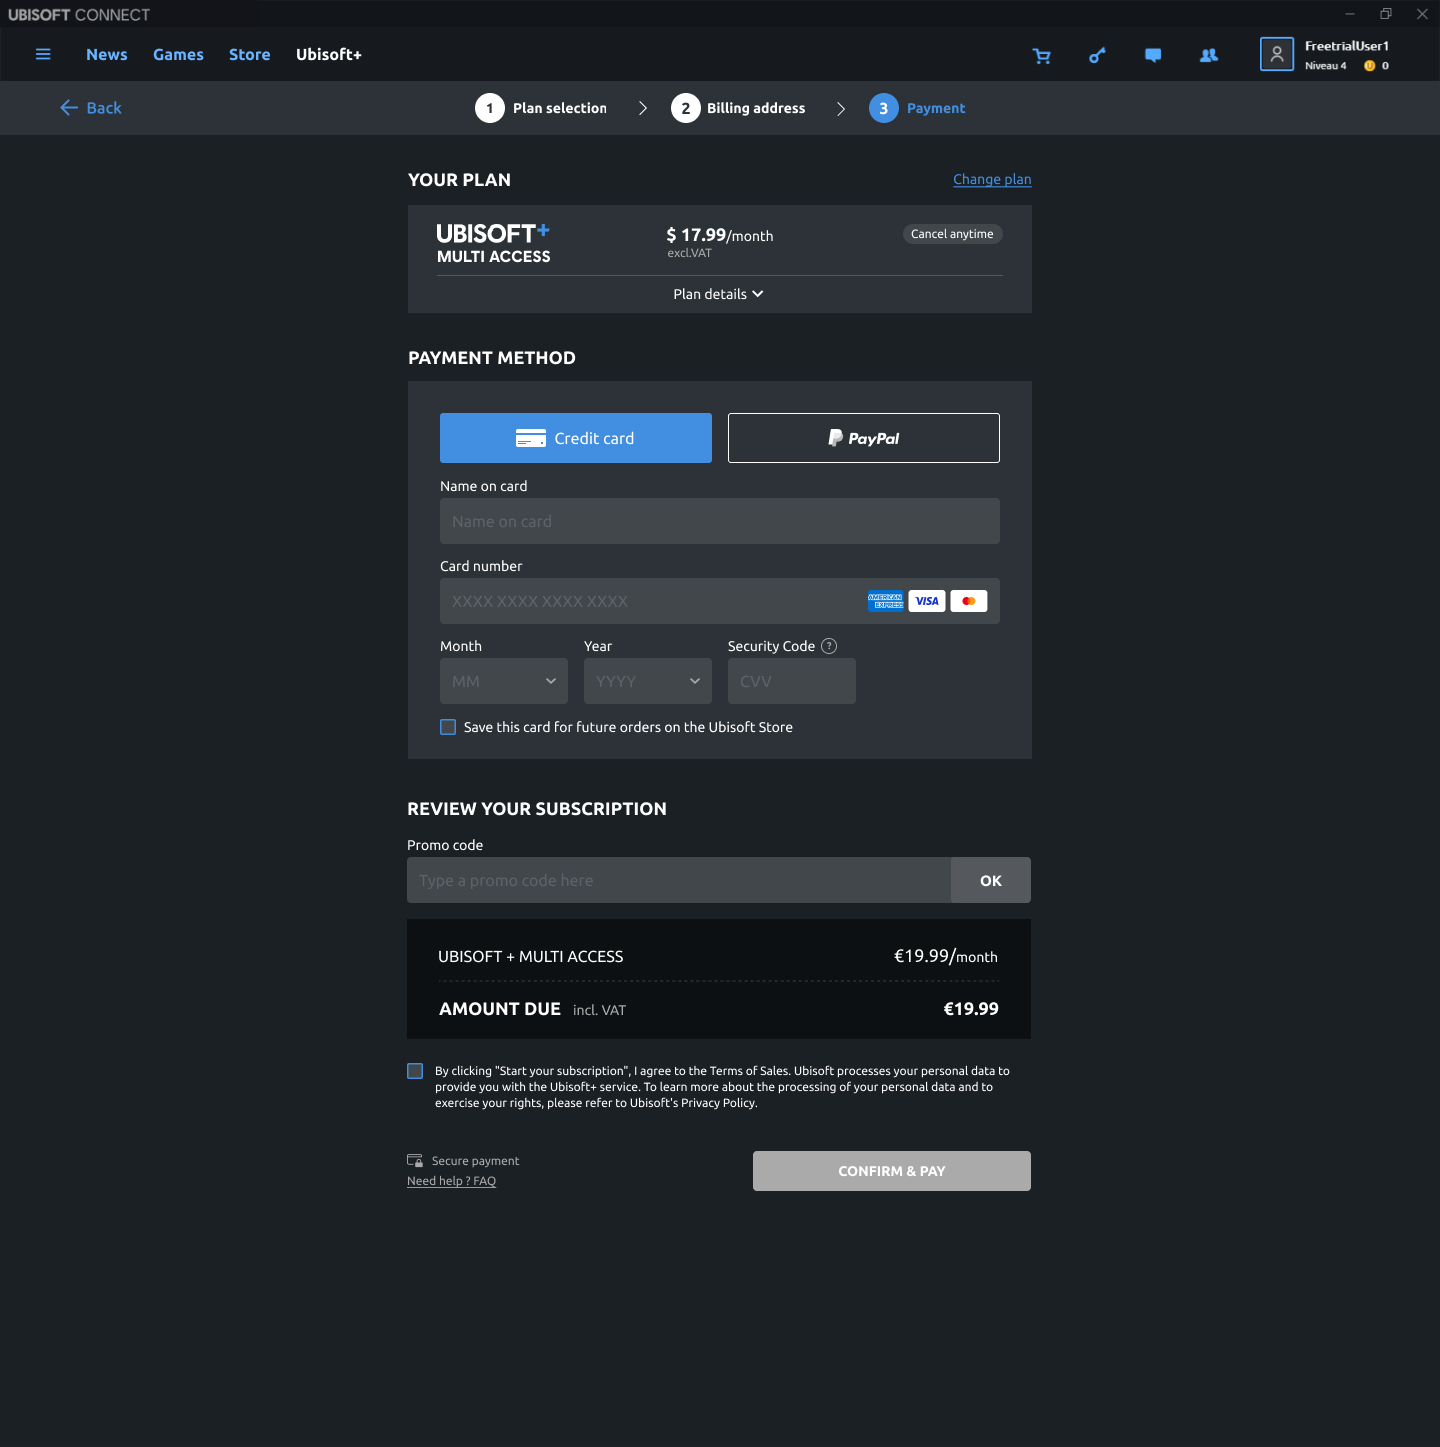Open the chat messages icon
The width and height of the screenshot is (1440, 1447).
click(x=1153, y=56)
